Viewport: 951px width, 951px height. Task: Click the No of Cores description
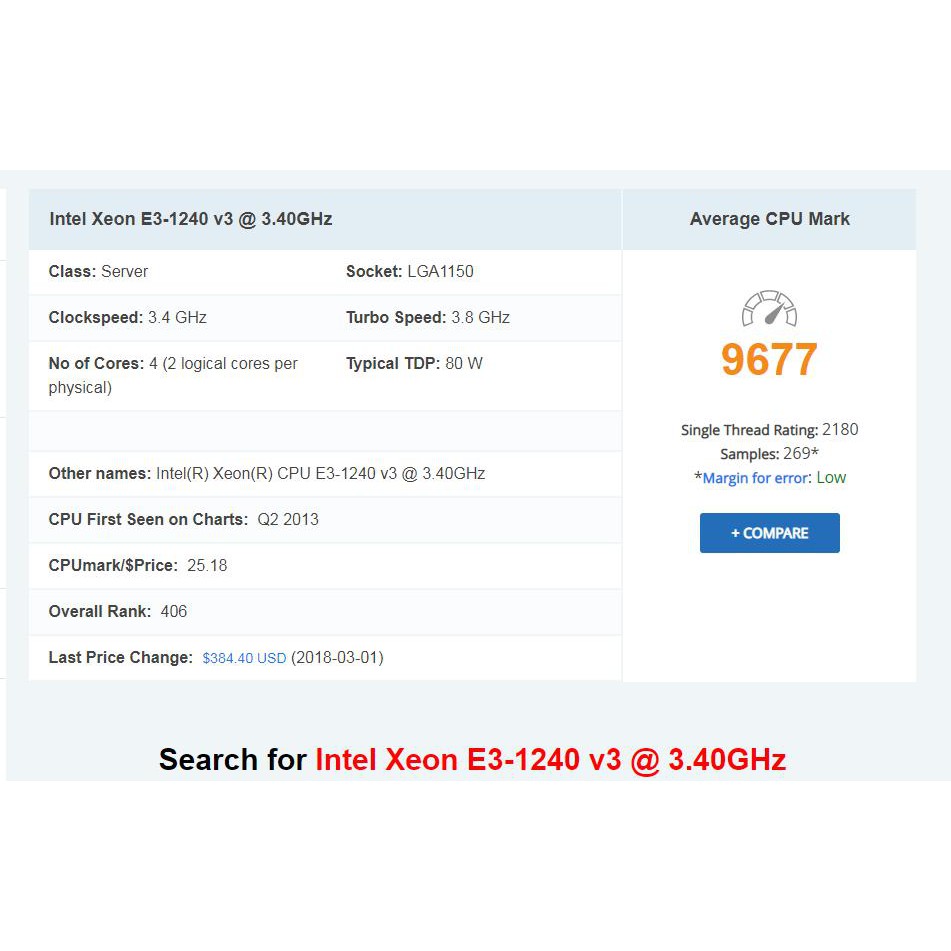pos(172,375)
